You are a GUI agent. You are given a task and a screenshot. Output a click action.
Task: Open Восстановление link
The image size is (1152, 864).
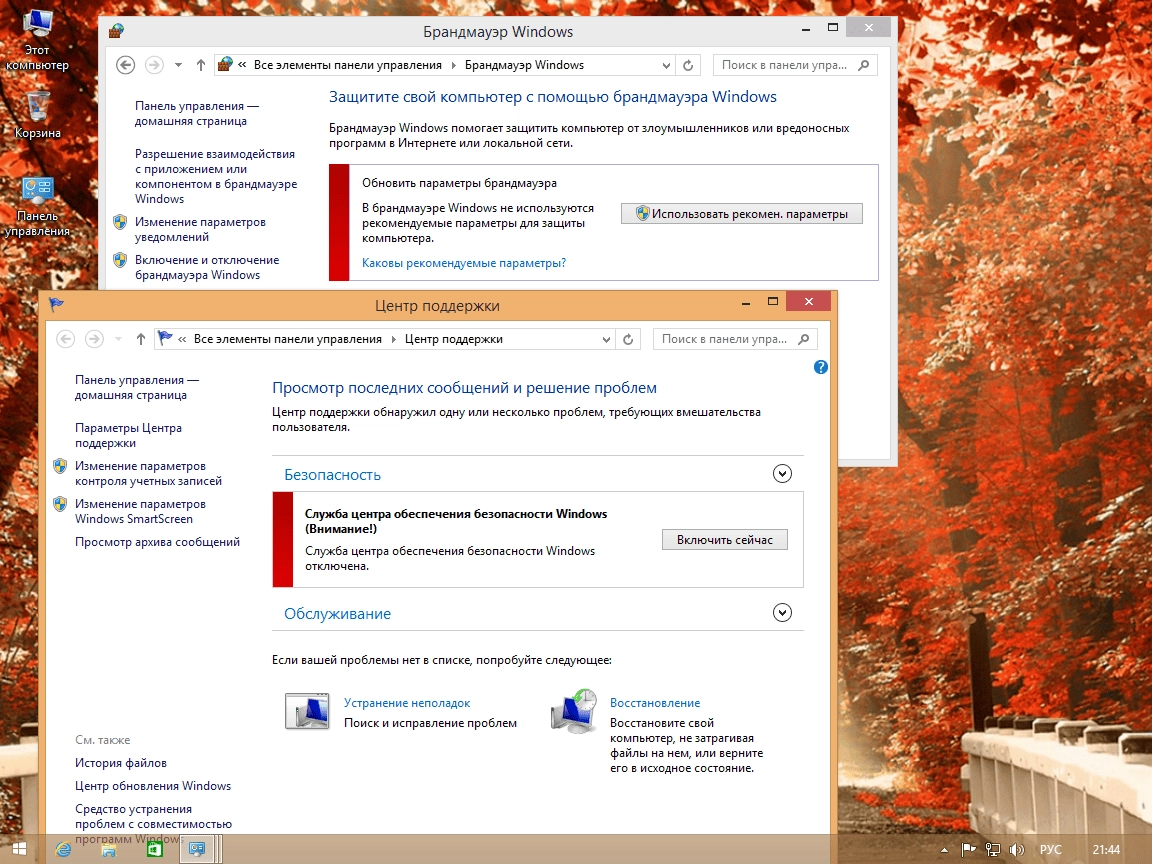655,703
